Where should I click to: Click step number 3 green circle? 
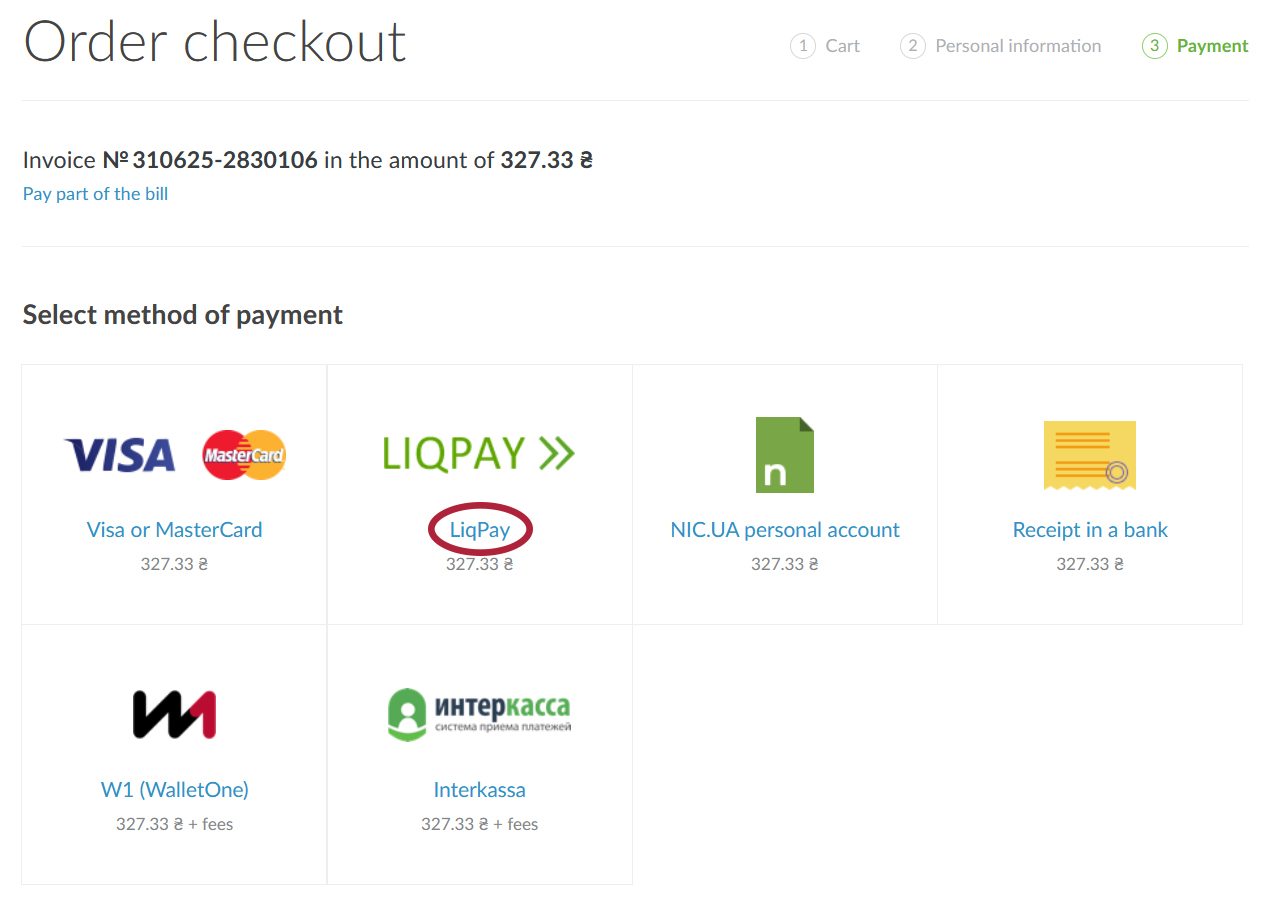tap(1155, 46)
